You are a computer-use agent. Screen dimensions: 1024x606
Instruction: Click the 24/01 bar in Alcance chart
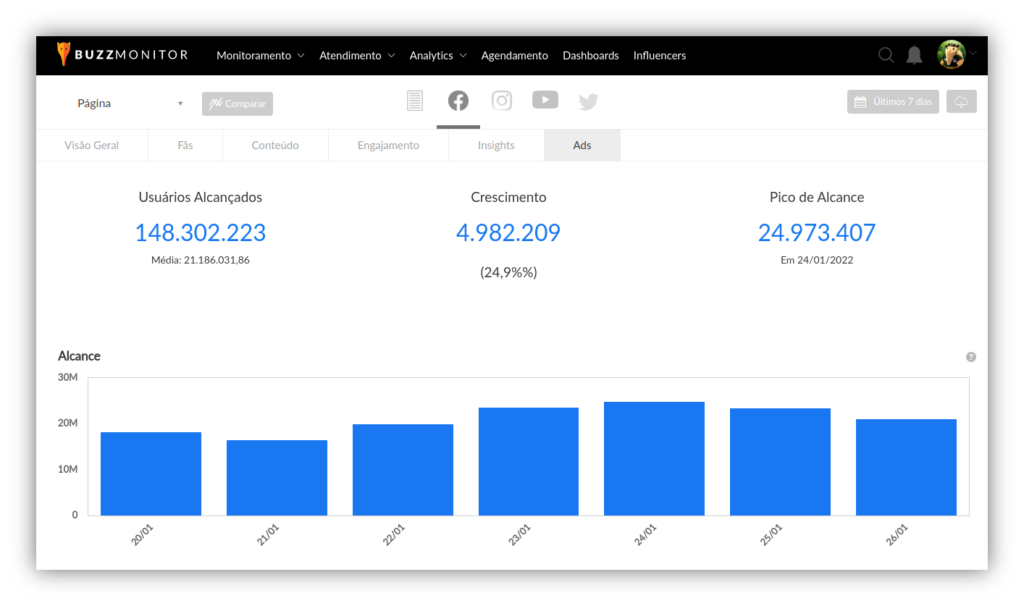654,459
